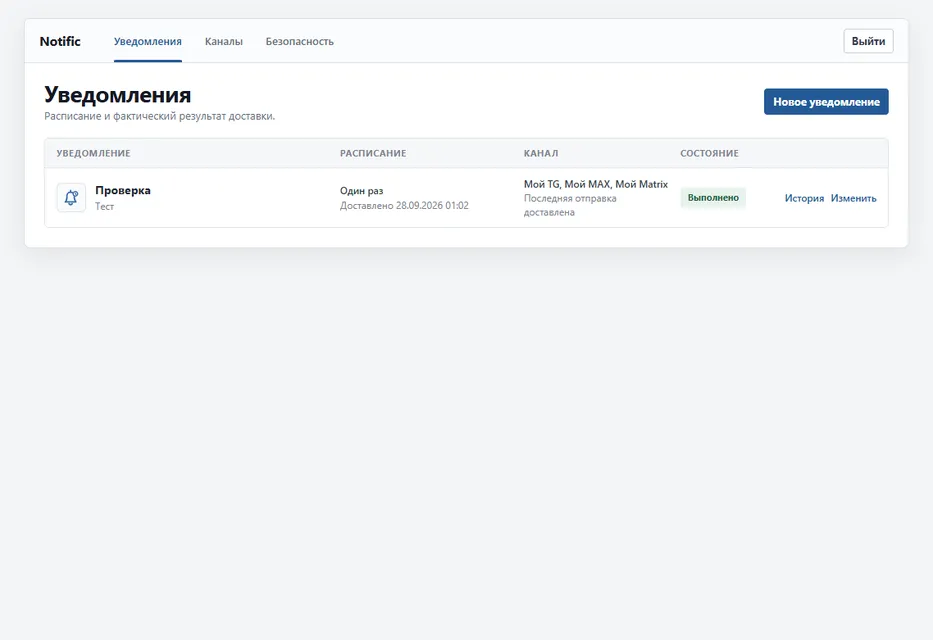This screenshot has height=640, width=933.
Task: Click the Состояние column header
Action: pos(709,153)
